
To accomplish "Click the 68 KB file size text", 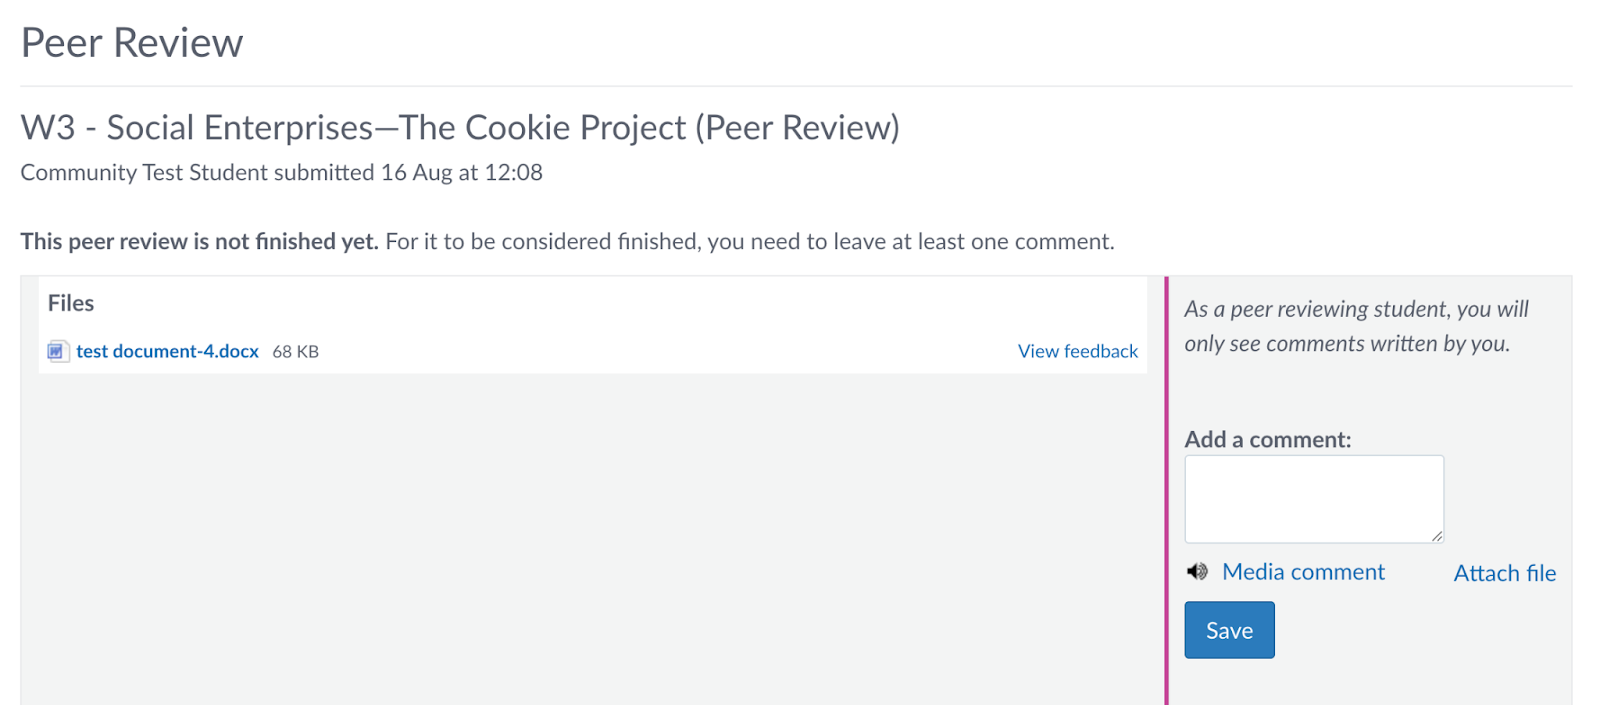I will [x=295, y=352].
